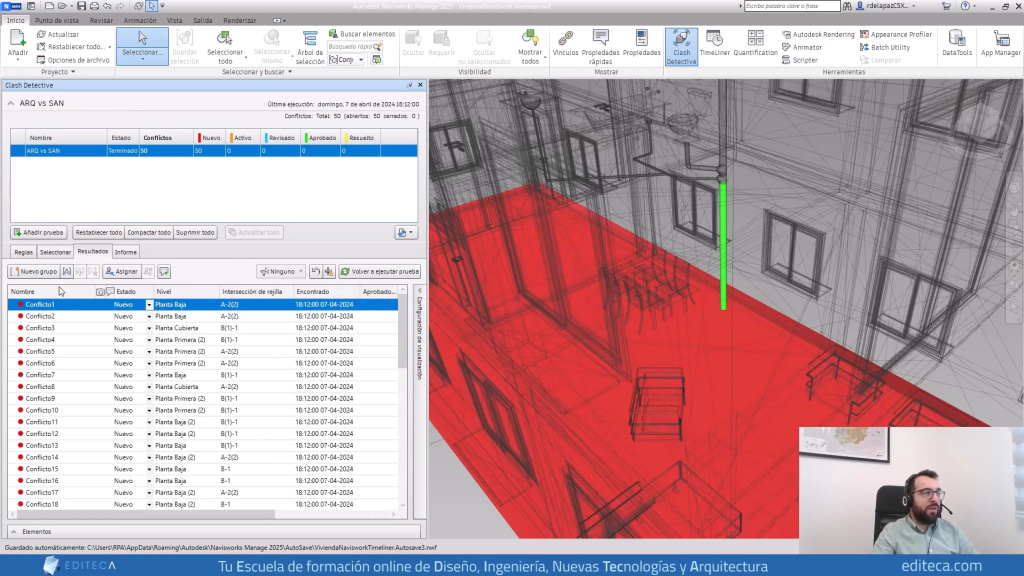Open the Ninguno isolation dropdown
The height and width of the screenshot is (576, 1024).
282,272
